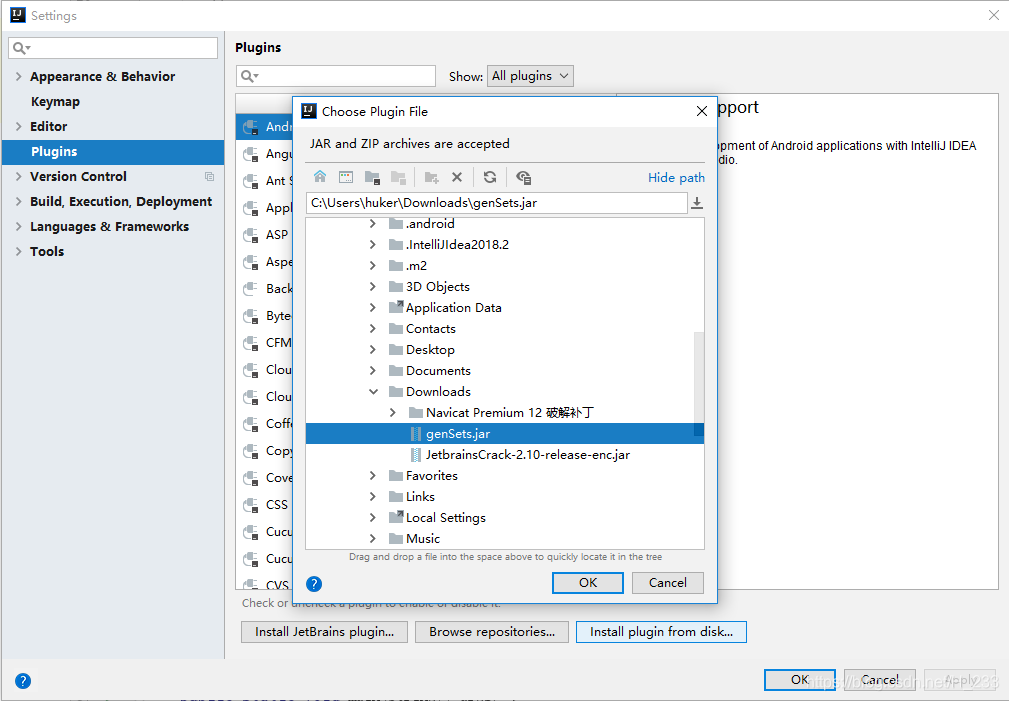This screenshot has width=1009, height=701.
Task: Expand the .IntelliJIdea2018.2 folder chevron
Action: click(373, 245)
